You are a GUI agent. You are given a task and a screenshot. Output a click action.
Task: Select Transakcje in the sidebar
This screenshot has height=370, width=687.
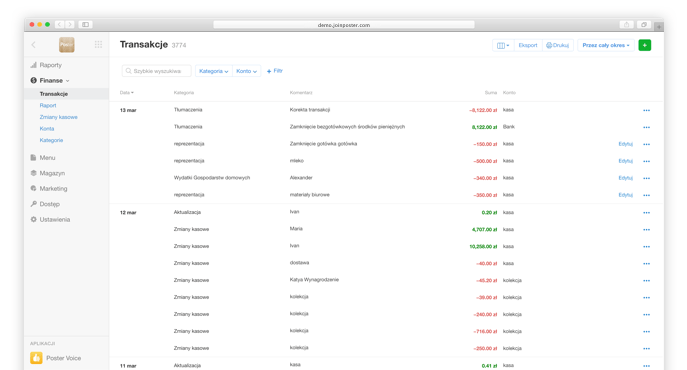point(53,94)
